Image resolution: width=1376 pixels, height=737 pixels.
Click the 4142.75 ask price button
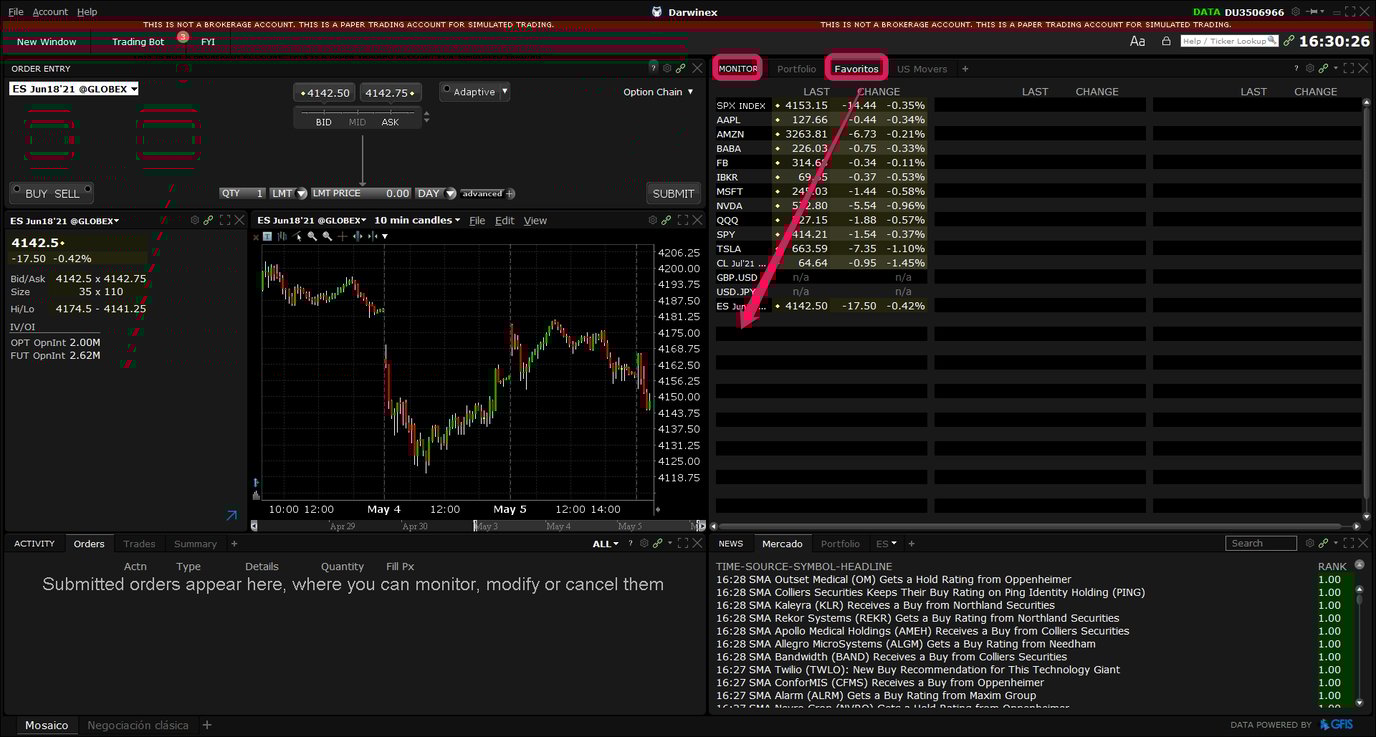(390, 93)
